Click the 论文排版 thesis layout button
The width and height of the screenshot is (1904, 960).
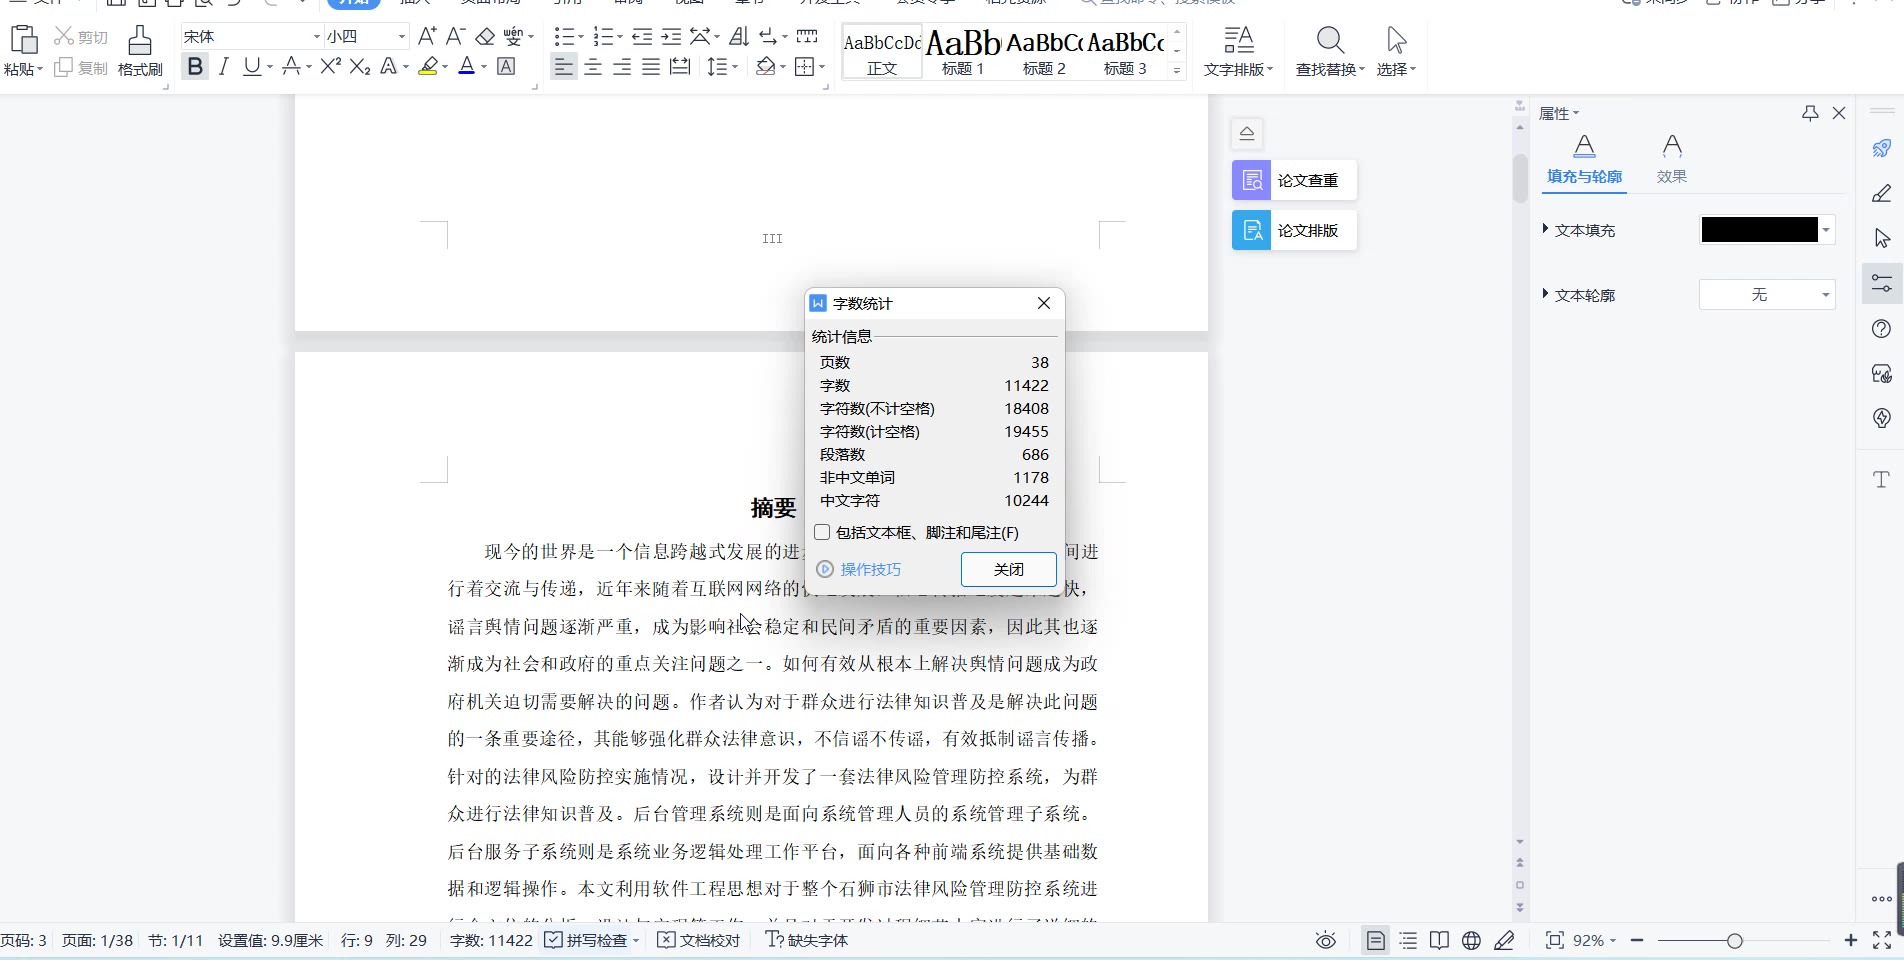tap(1294, 230)
